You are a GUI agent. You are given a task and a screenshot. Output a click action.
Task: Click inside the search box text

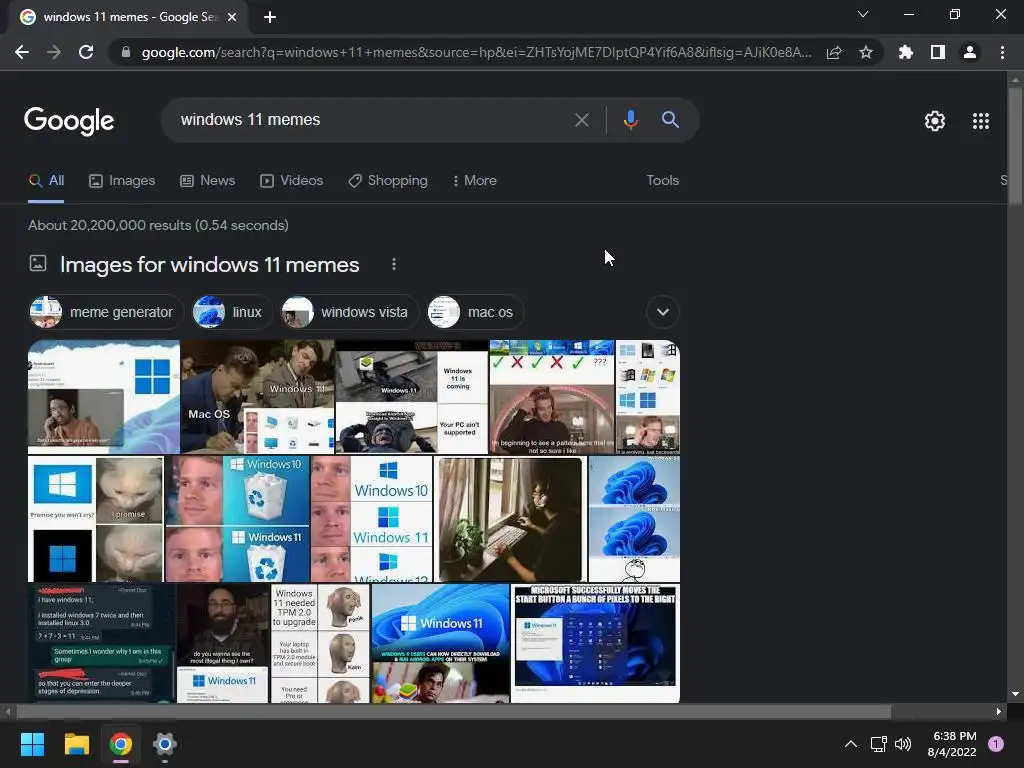(x=251, y=120)
